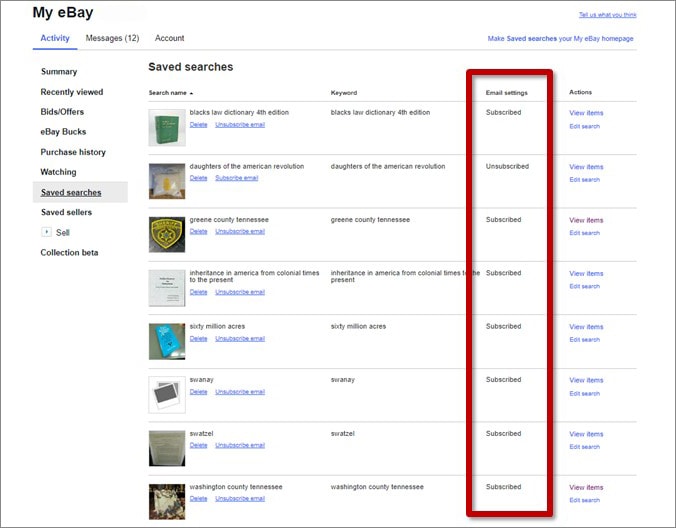The width and height of the screenshot is (676, 528).
Task: Delete the swanay saved search
Action: 198,392
